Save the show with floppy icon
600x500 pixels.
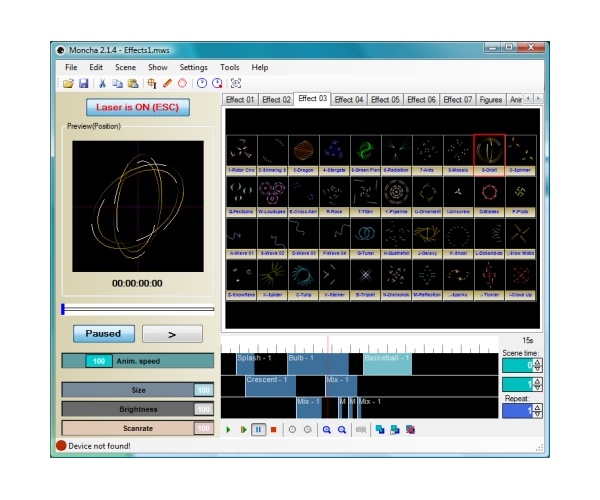(x=83, y=83)
